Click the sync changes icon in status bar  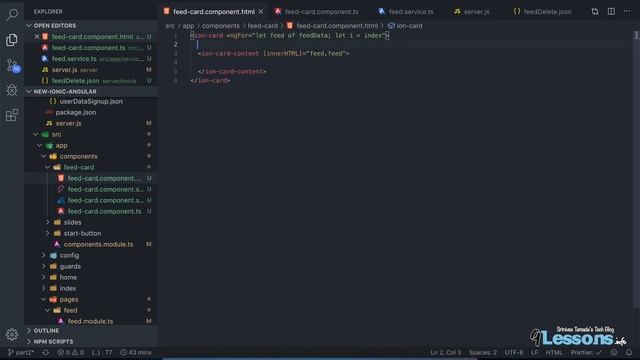point(46,352)
